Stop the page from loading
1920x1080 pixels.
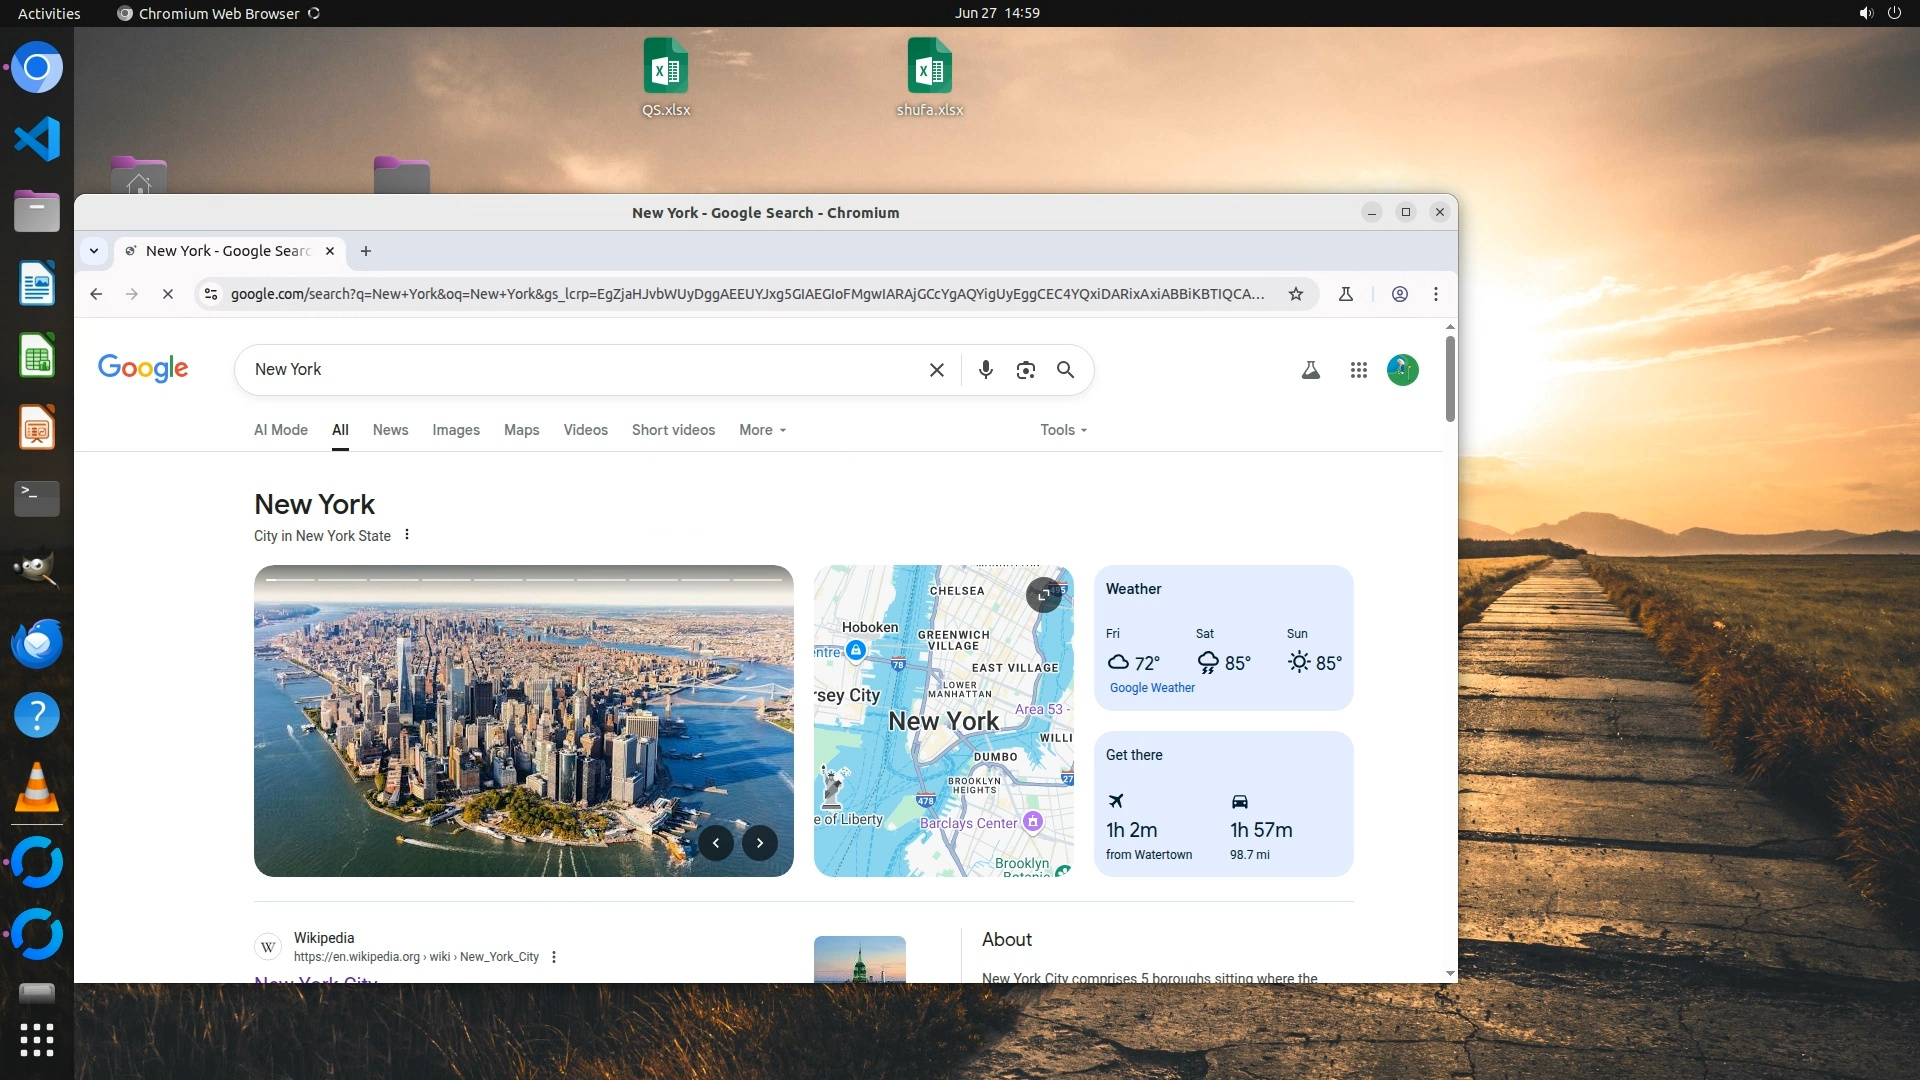click(x=168, y=294)
